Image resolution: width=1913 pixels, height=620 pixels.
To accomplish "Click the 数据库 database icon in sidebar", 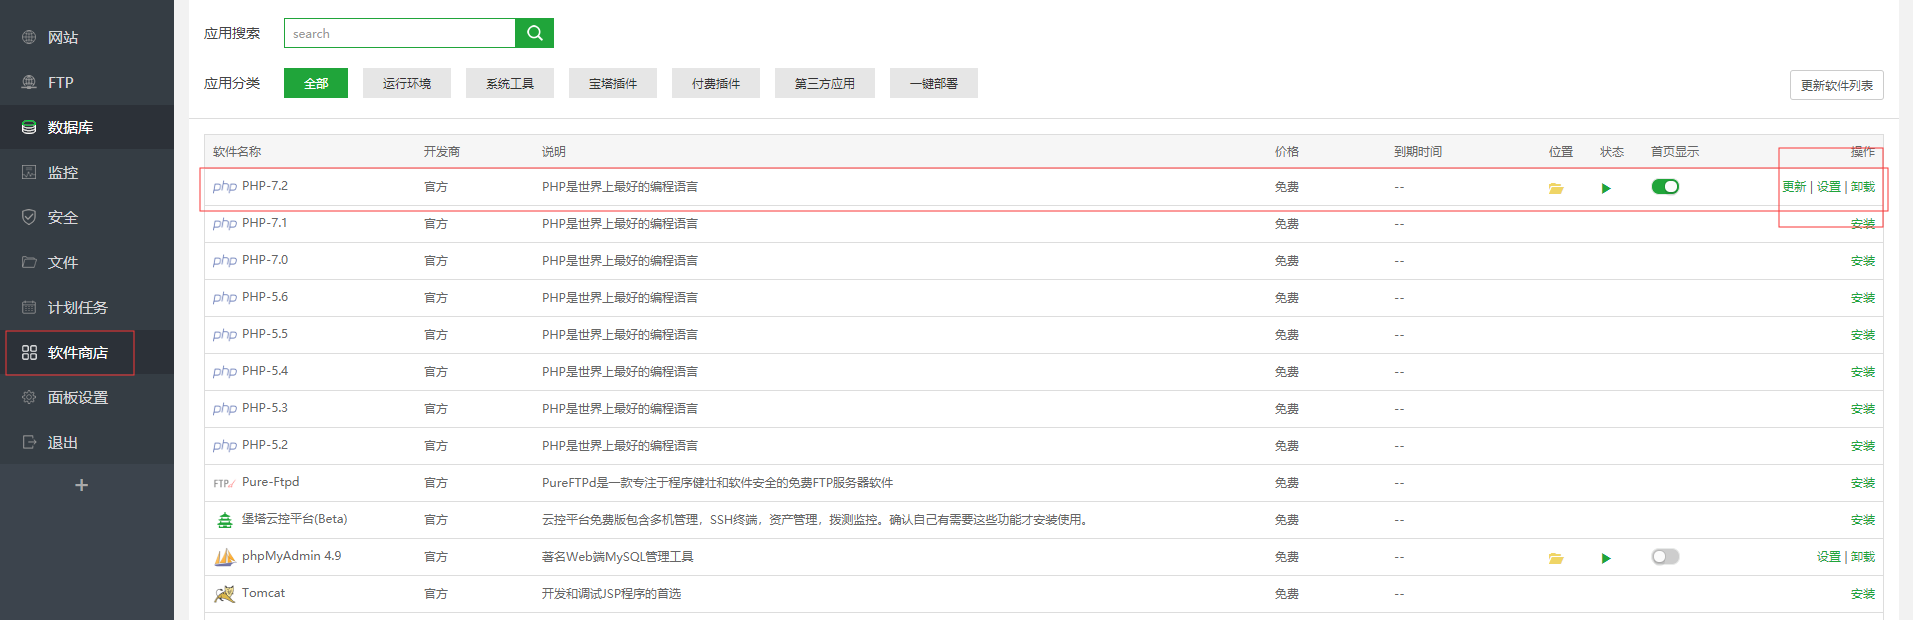I will [x=29, y=127].
